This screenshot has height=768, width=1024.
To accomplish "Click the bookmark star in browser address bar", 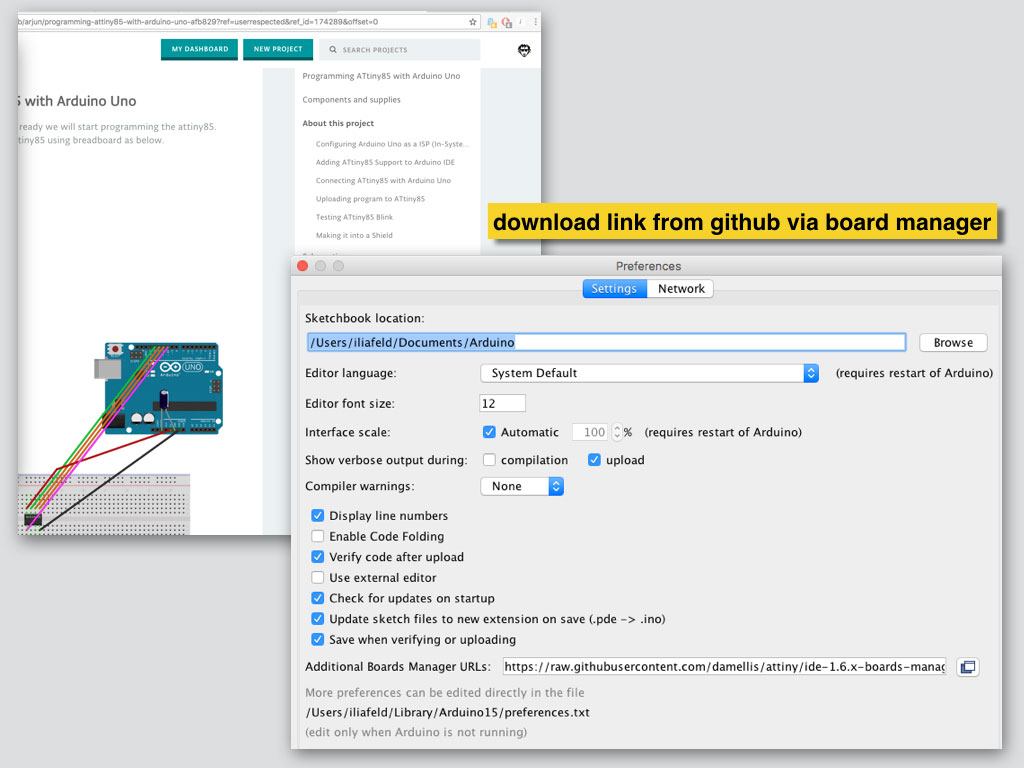I will tap(473, 22).
